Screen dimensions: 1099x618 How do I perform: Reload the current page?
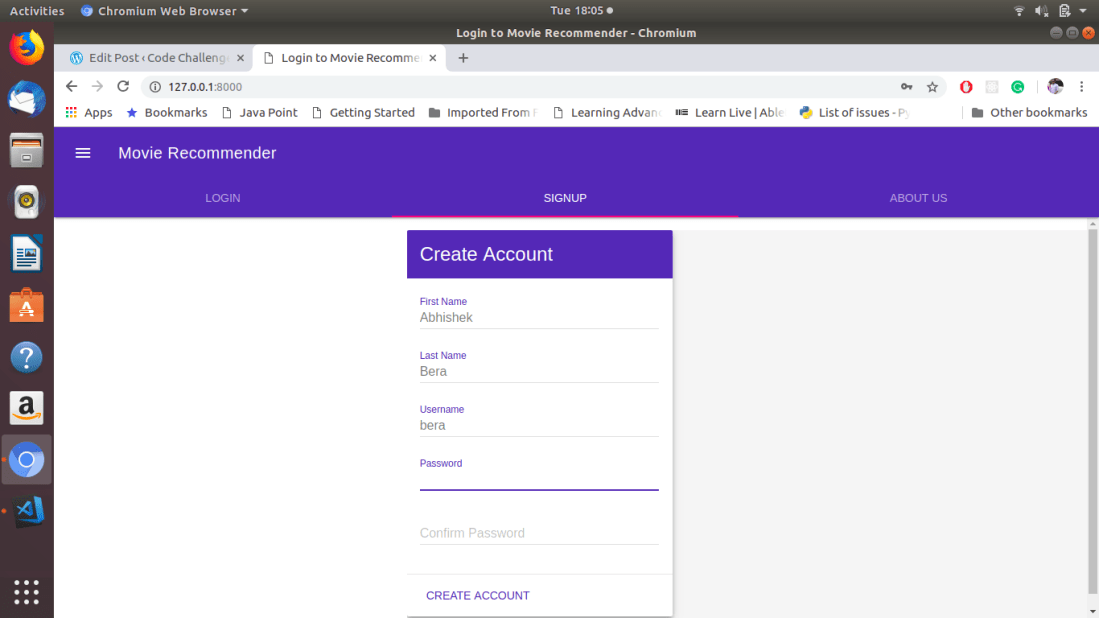[x=122, y=86]
